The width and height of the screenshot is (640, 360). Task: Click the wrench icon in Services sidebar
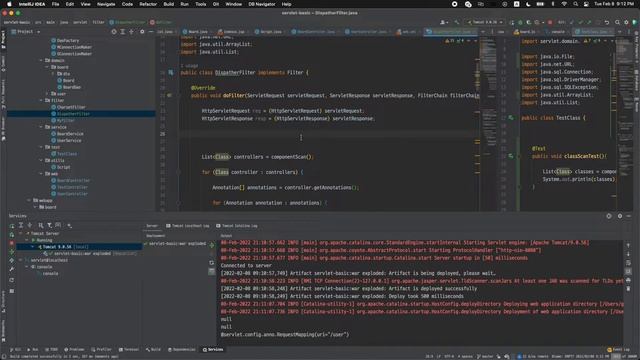(12, 269)
